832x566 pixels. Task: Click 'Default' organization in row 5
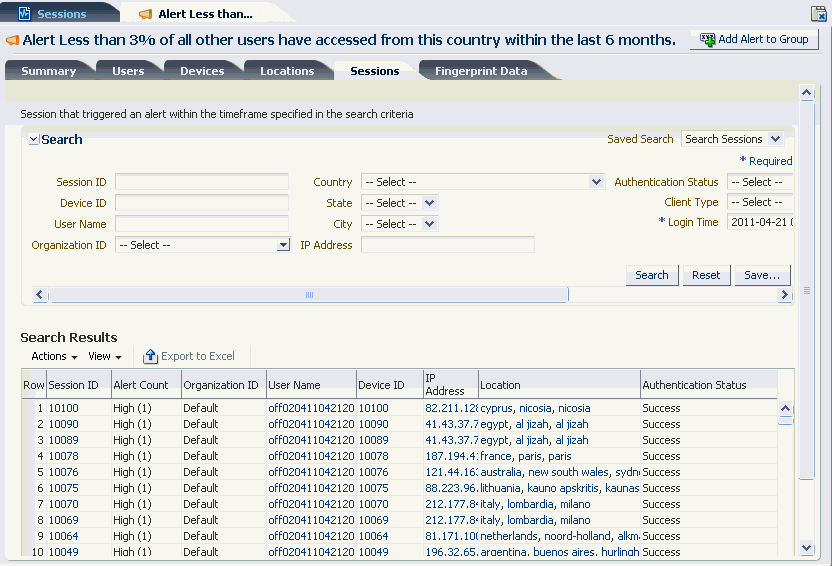[201, 472]
